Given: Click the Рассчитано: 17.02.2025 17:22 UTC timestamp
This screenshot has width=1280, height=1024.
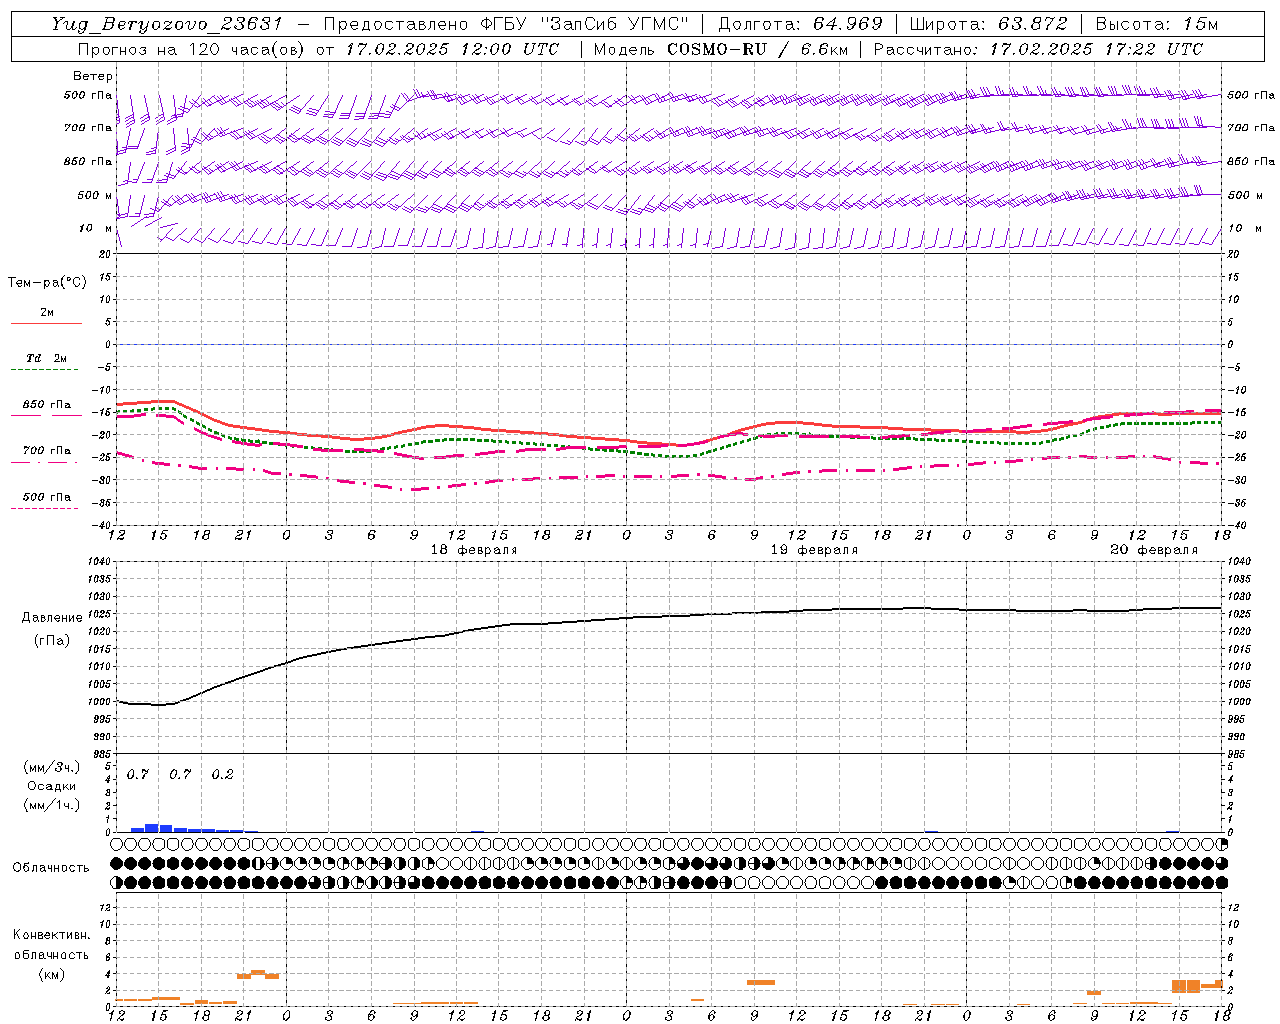Looking at the screenshot, I should click(x=1038, y=49).
